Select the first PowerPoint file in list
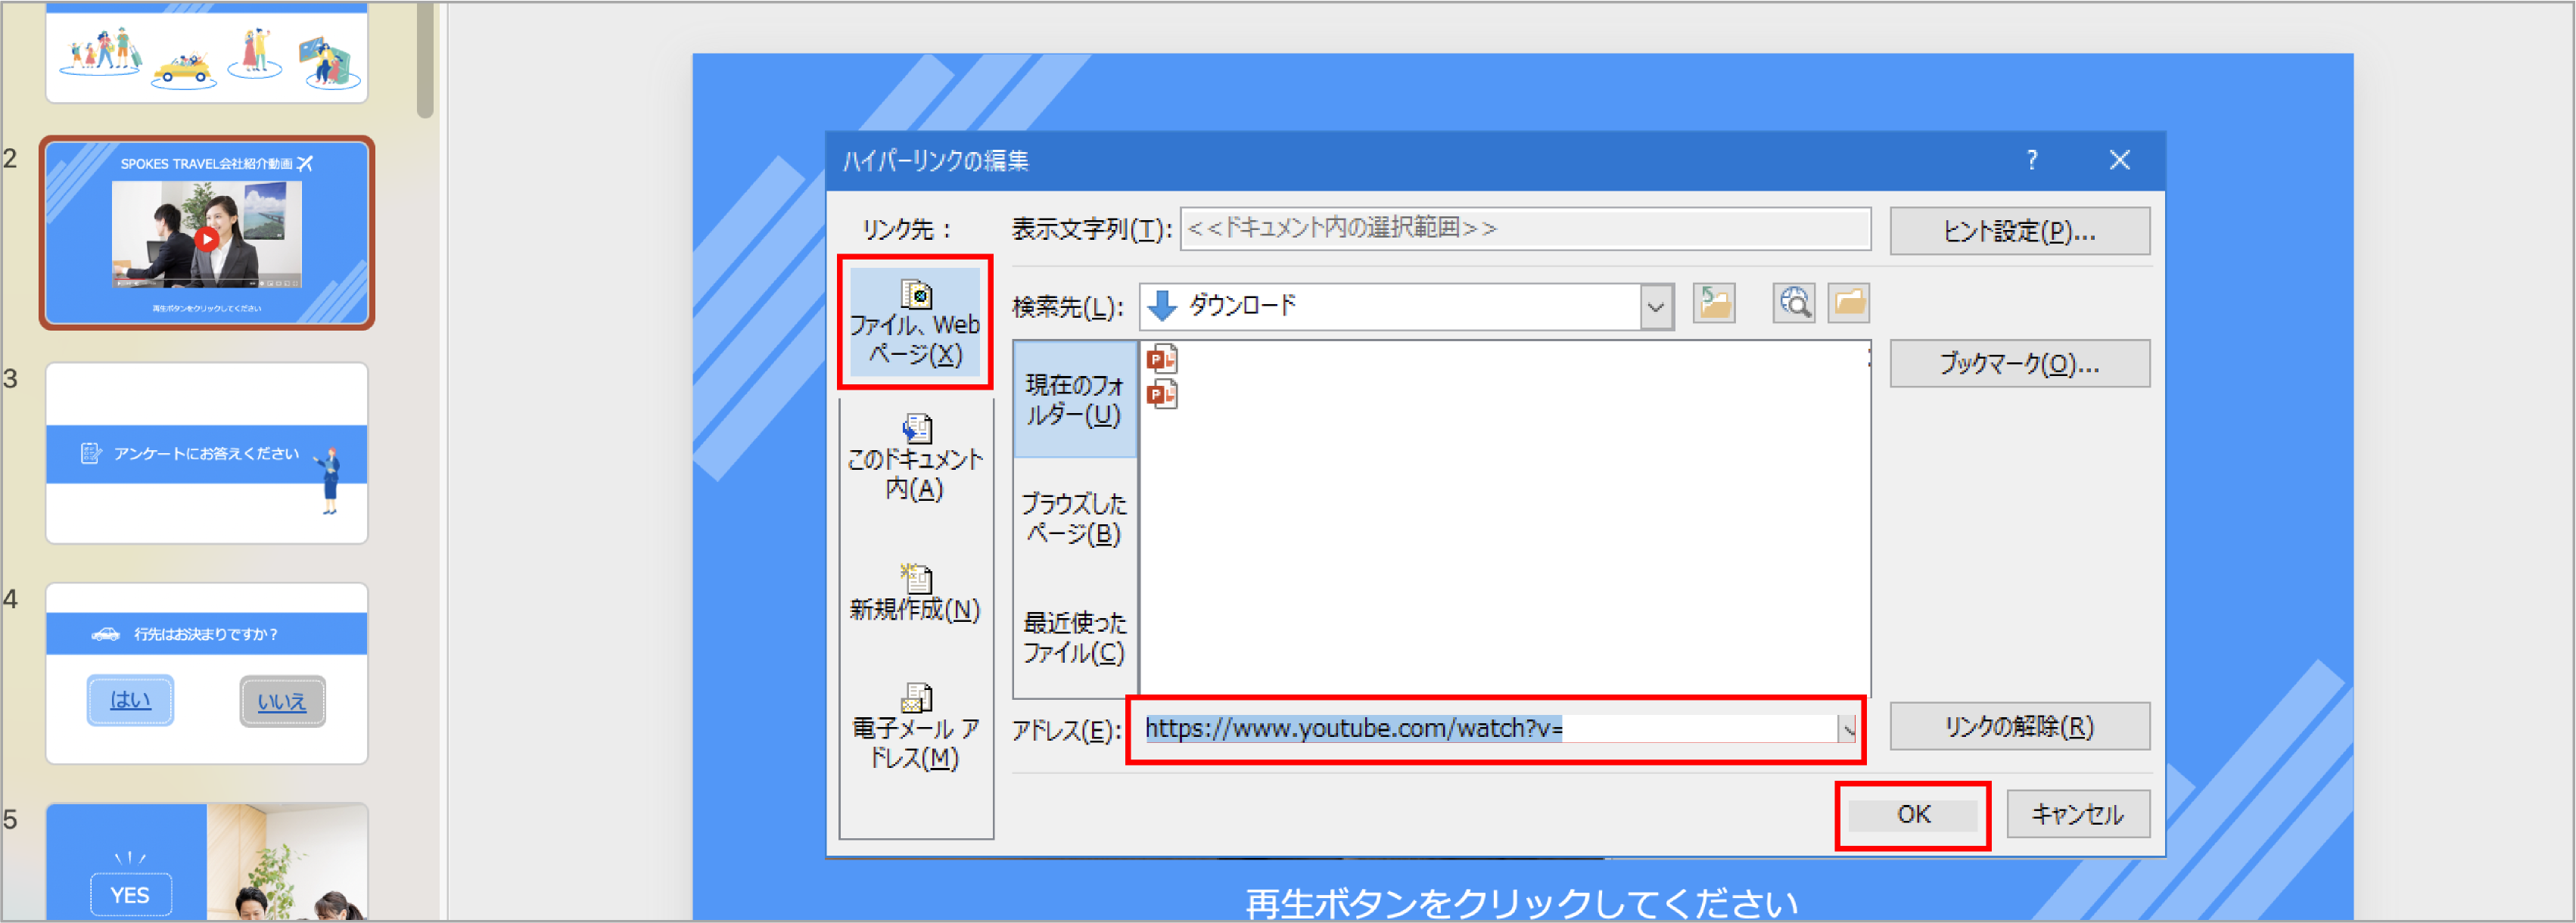 click(1162, 359)
